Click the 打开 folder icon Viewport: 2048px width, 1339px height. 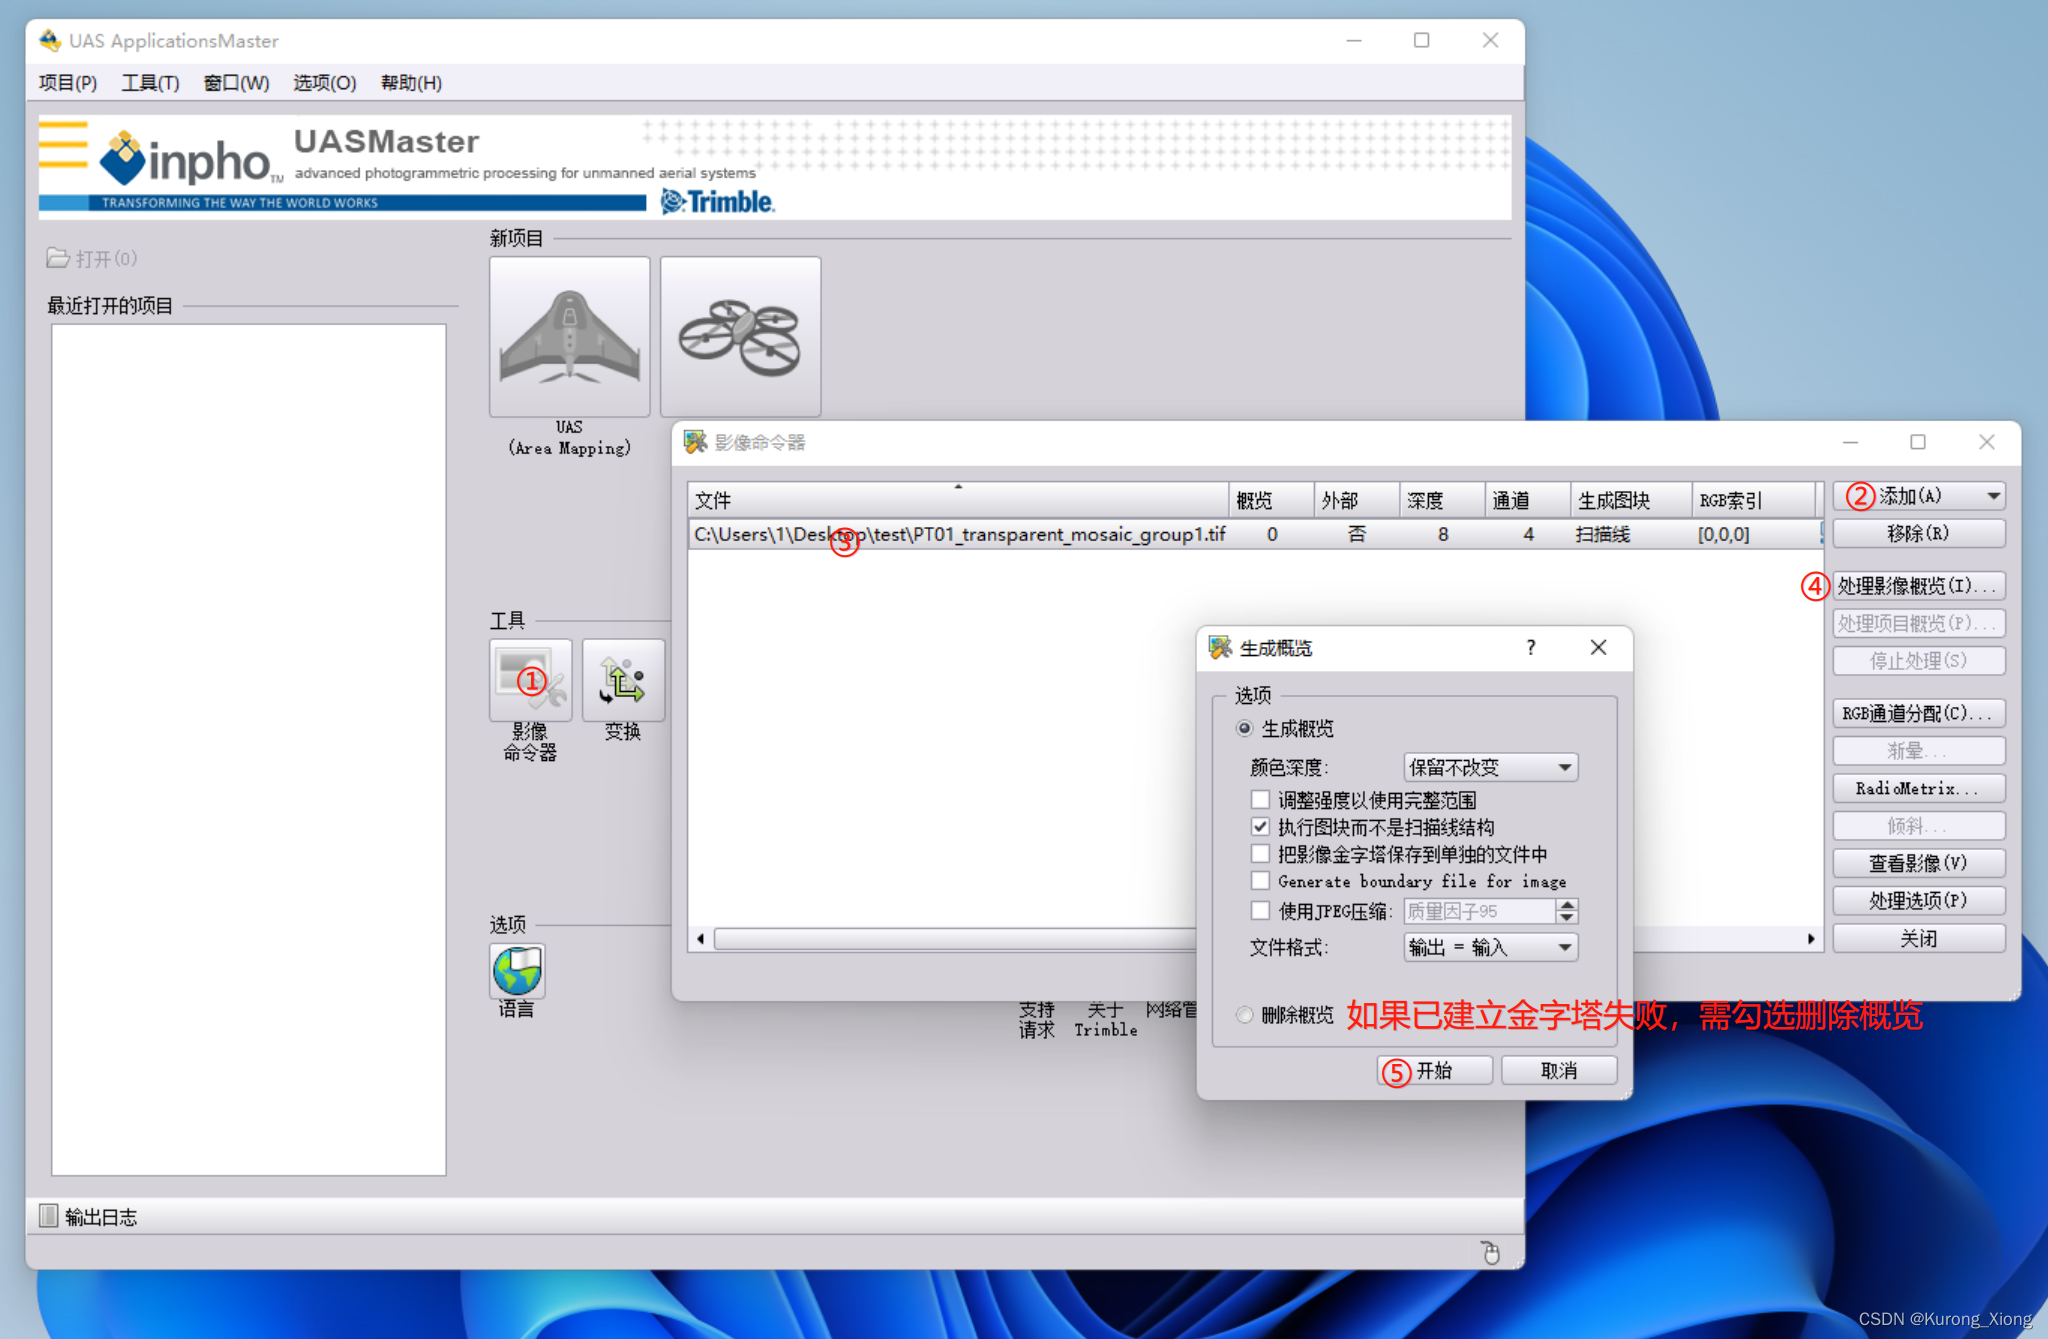point(58,258)
